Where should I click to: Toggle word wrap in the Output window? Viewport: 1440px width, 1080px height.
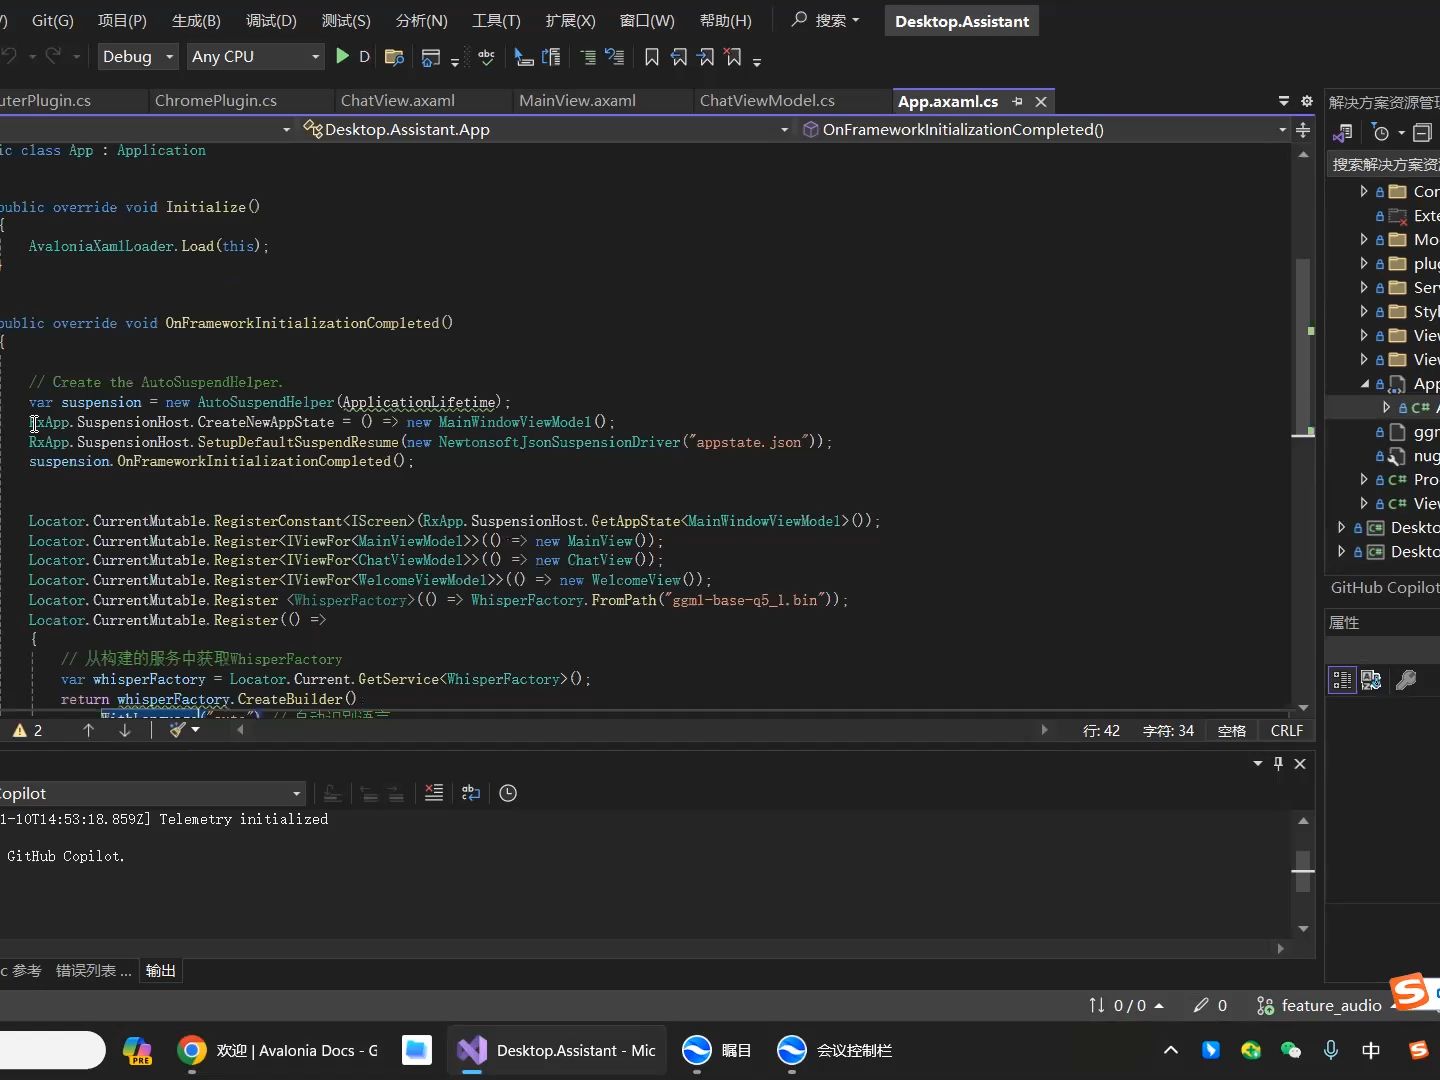click(470, 793)
